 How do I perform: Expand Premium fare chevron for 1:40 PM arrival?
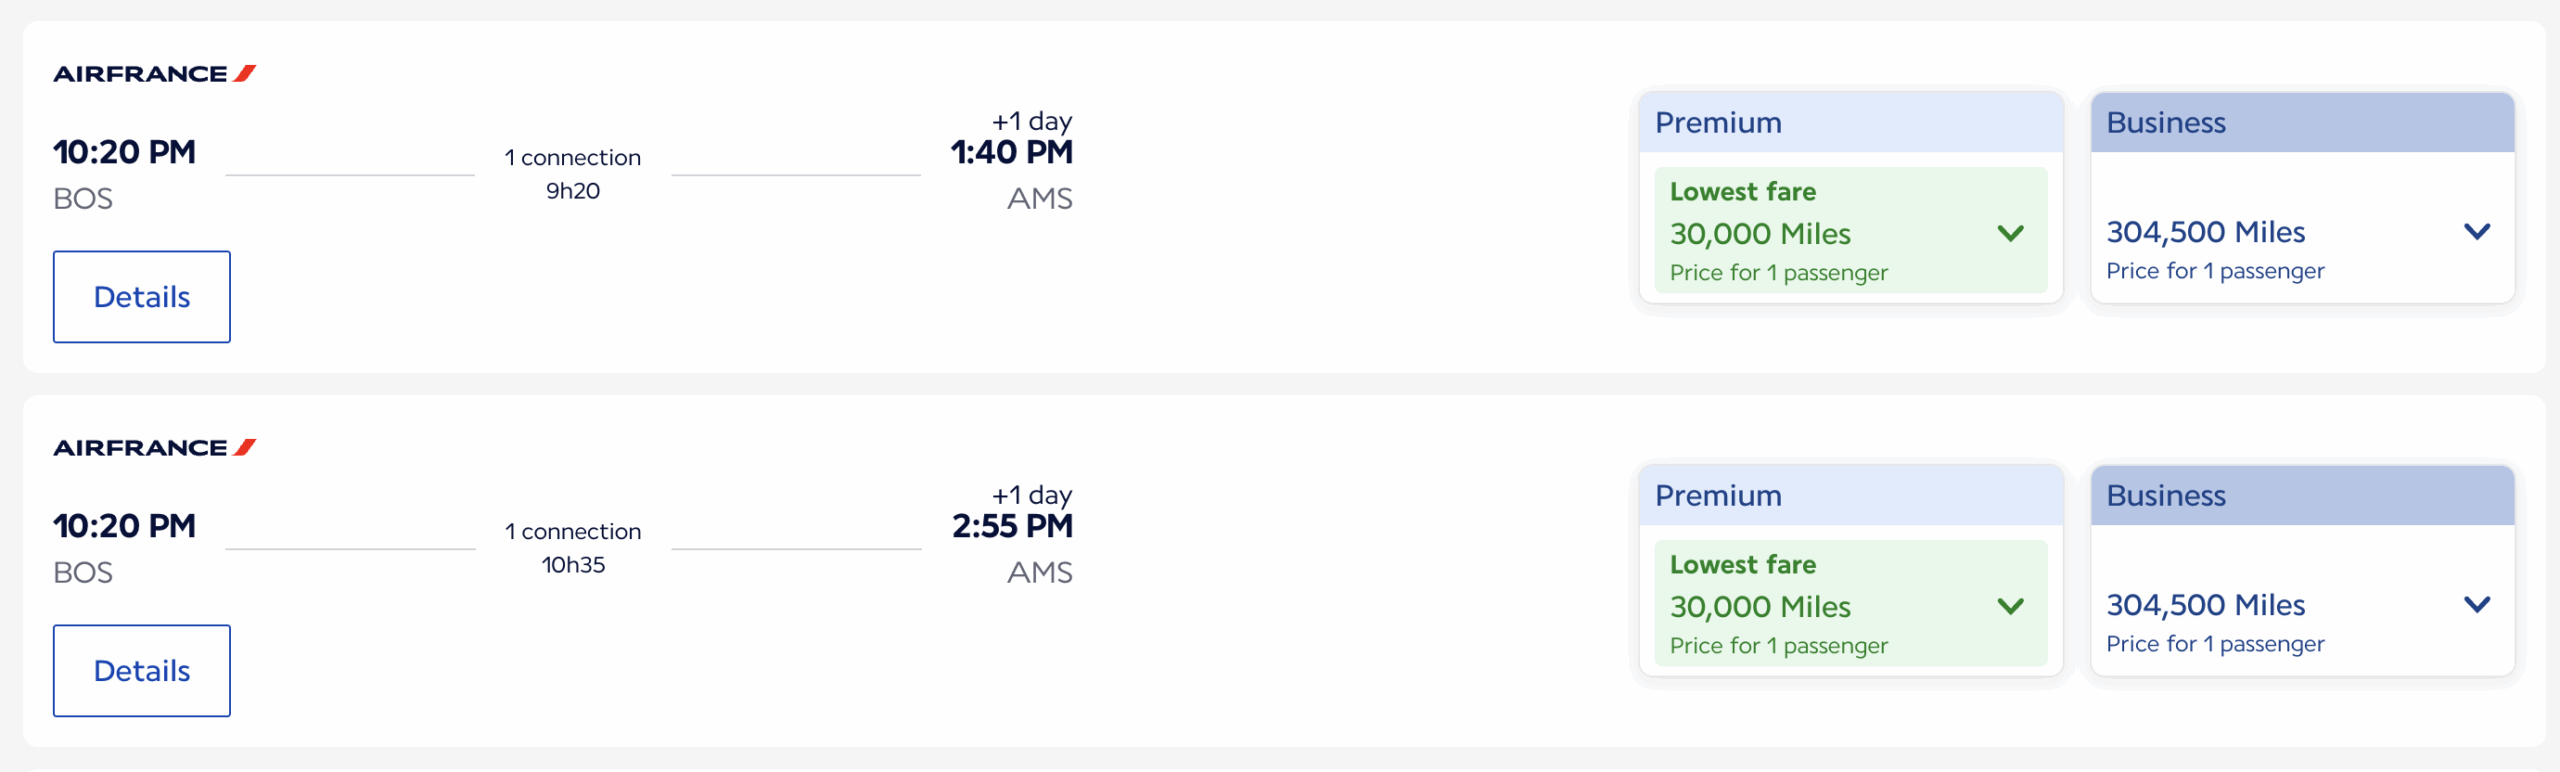tap(2010, 234)
